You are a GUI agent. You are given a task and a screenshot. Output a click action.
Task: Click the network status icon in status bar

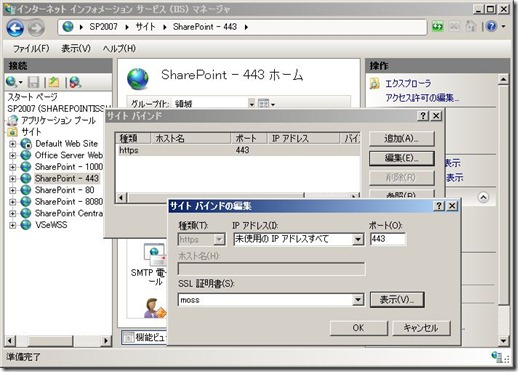tap(497, 357)
